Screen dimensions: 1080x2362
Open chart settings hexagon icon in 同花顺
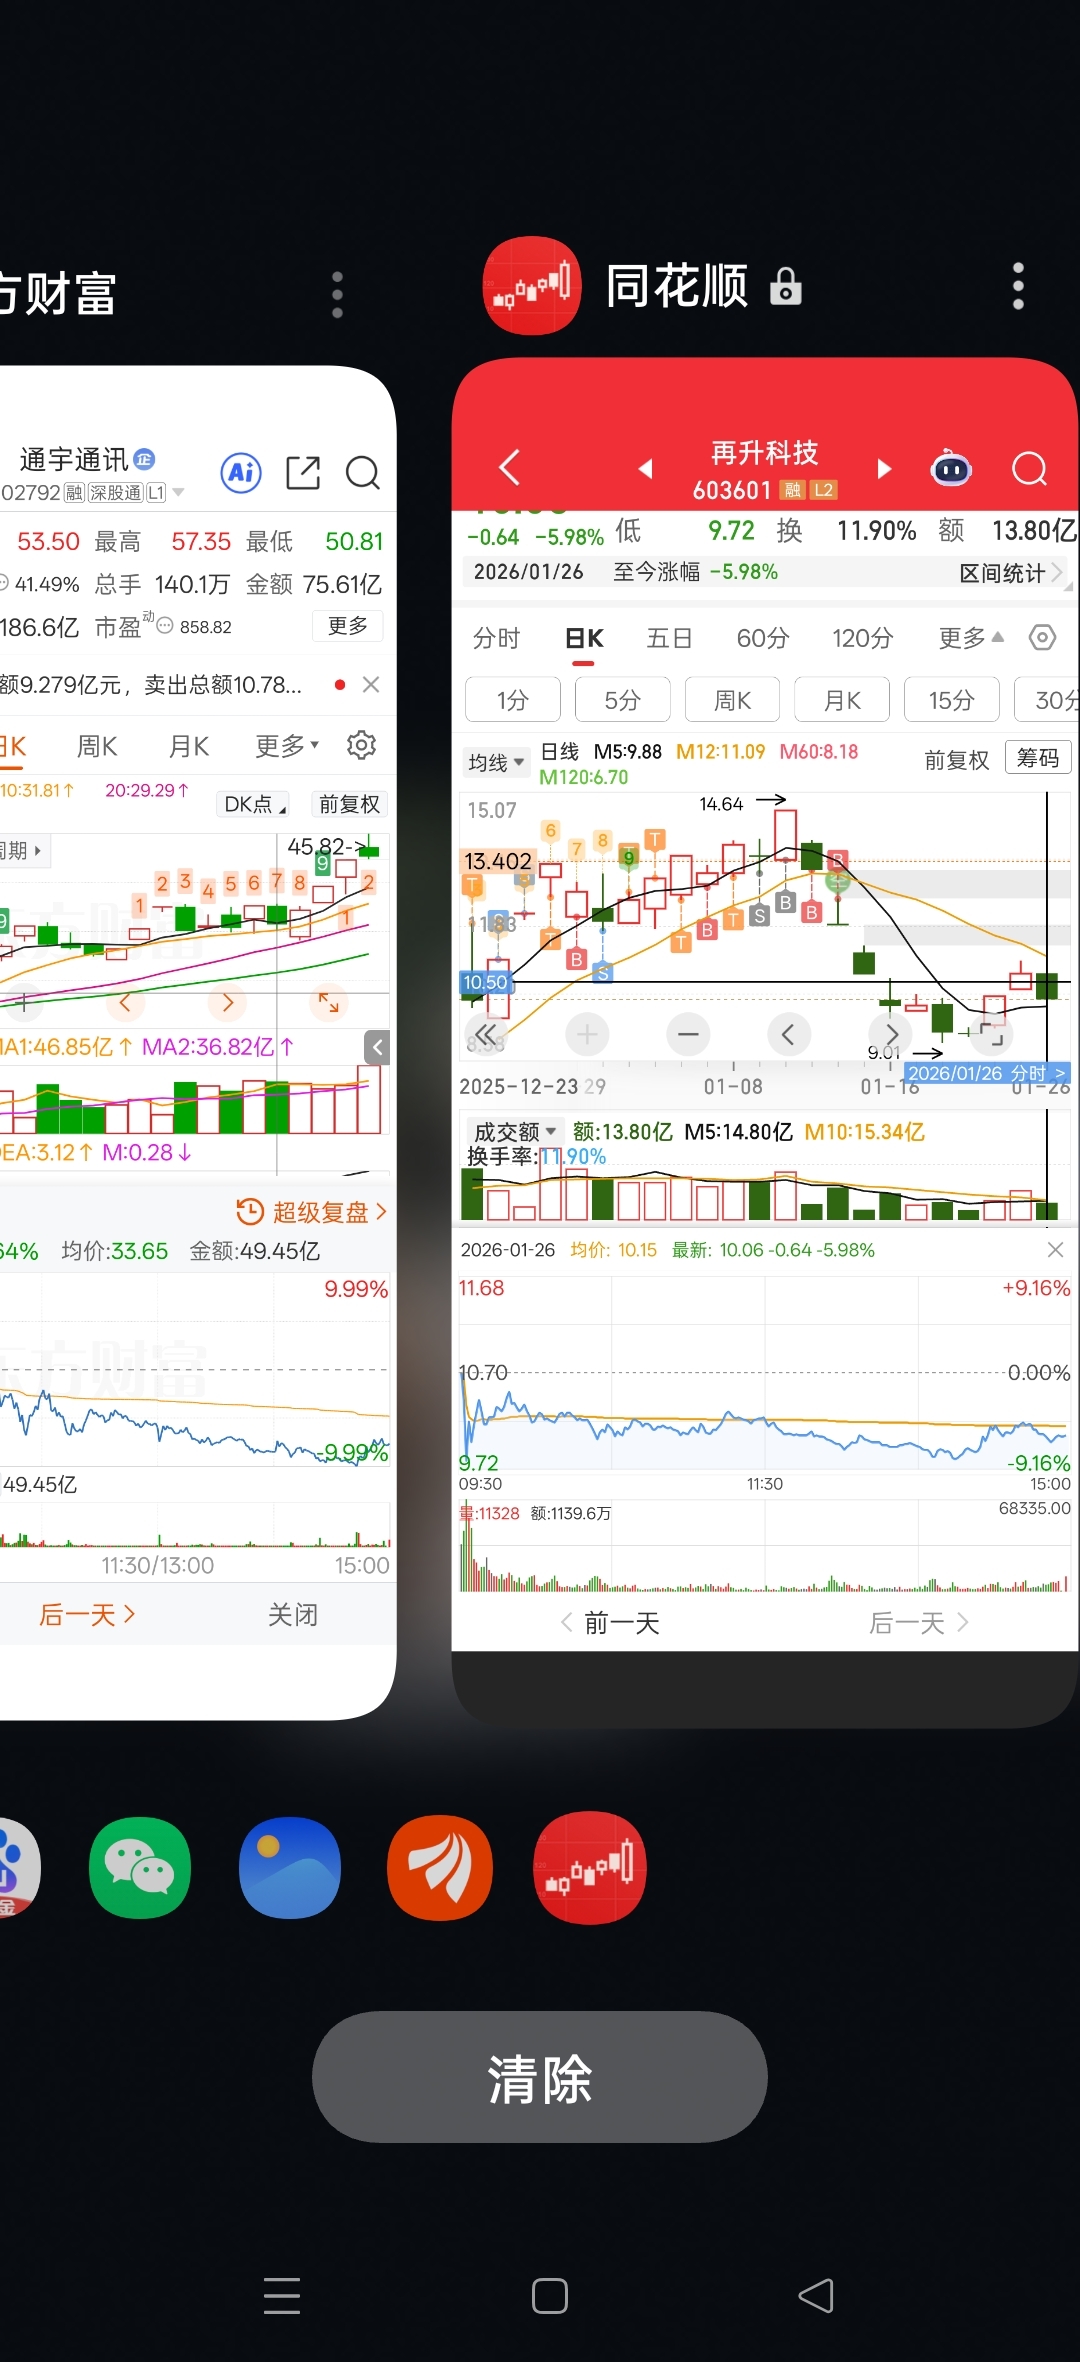[x=1042, y=638]
